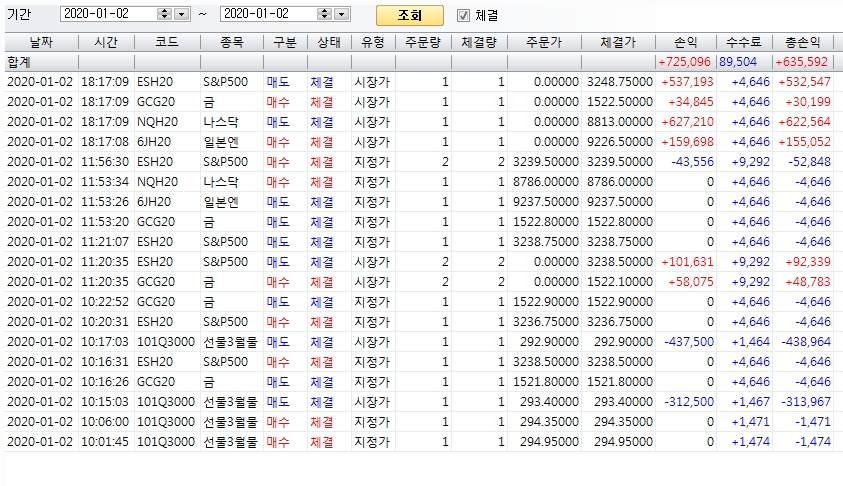The image size is (843, 486).
Task: Click the 11:53:26 time cell
Action: coord(105,202)
